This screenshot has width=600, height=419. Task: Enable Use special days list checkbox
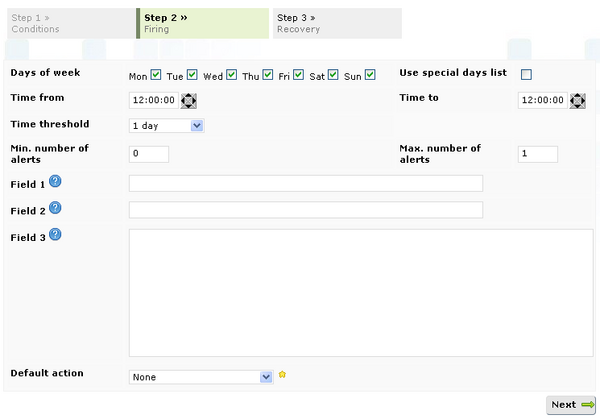pyautogui.click(x=526, y=75)
